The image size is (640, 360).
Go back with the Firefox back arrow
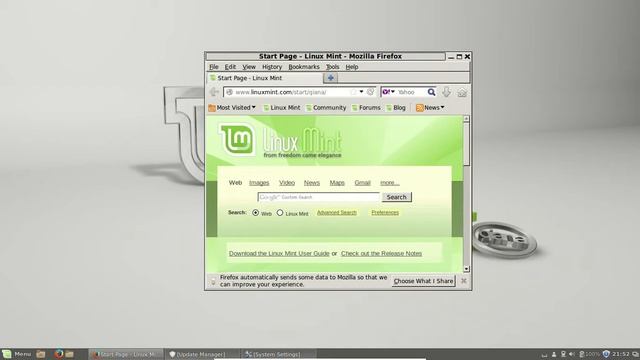(214, 92)
